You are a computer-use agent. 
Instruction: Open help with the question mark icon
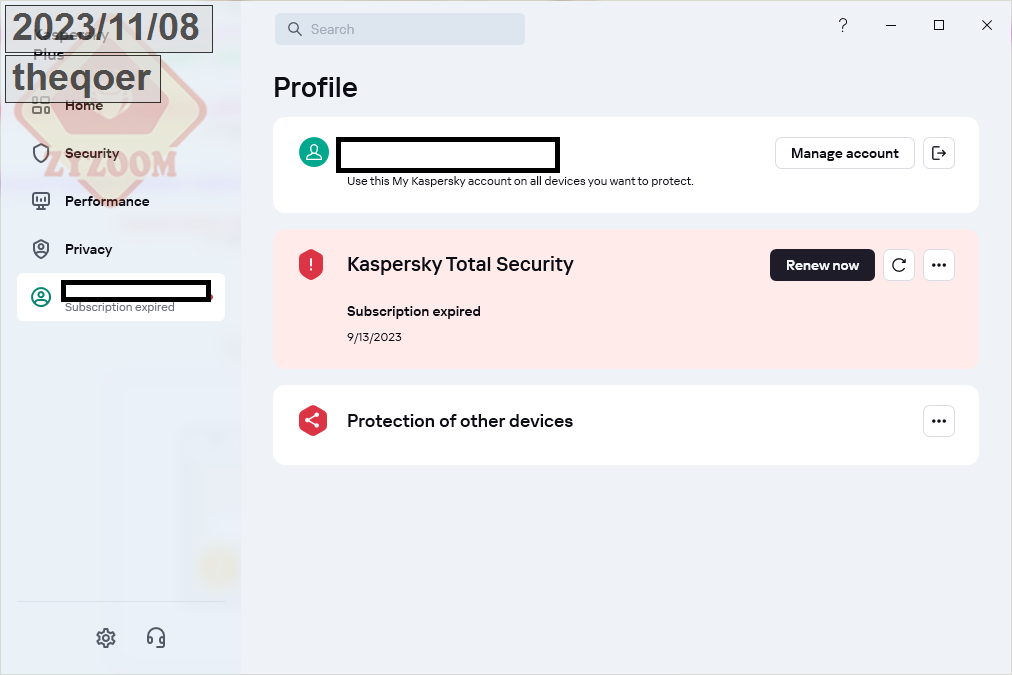[843, 25]
